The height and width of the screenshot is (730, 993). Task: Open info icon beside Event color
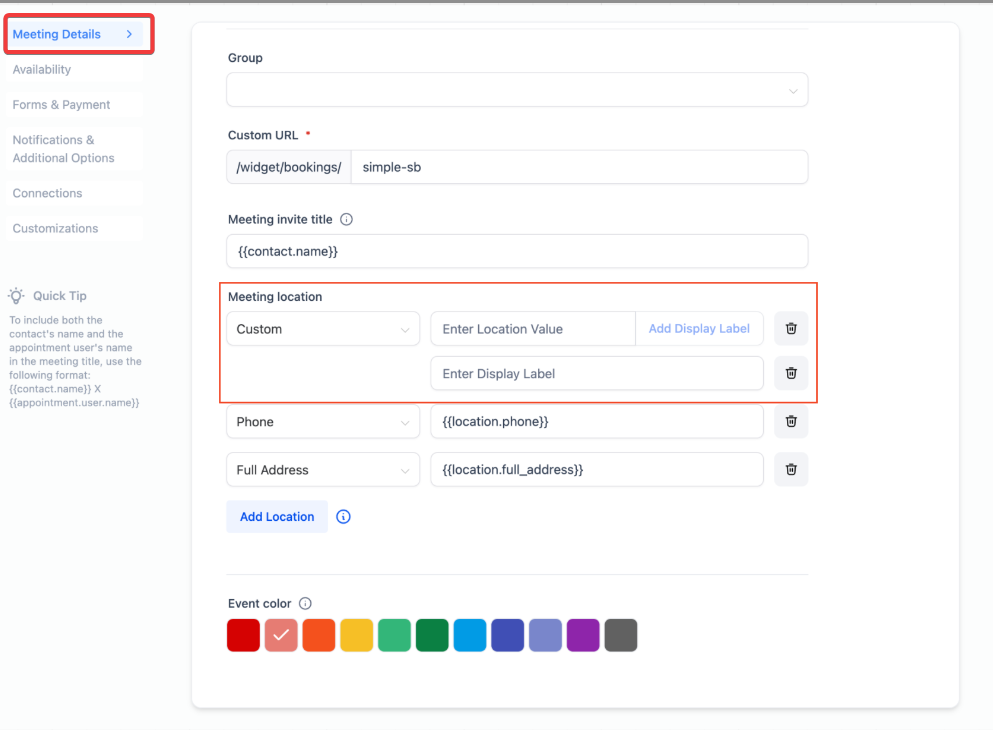pyautogui.click(x=306, y=604)
